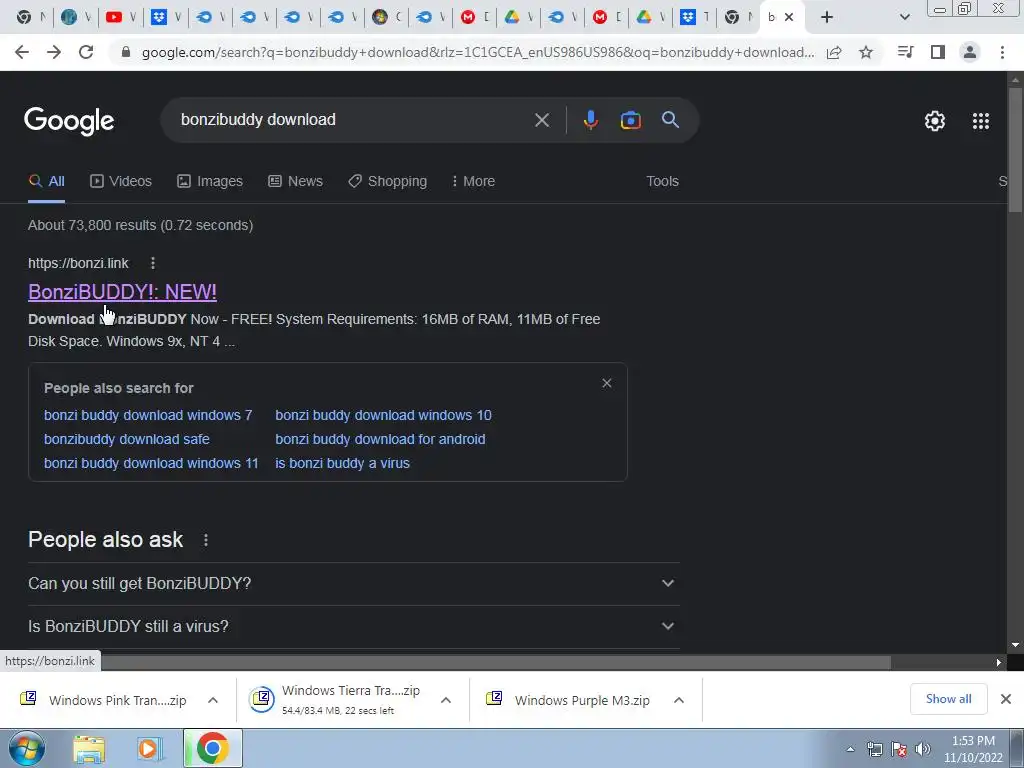Image resolution: width=1024 pixels, height=768 pixels.
Task: Show hidden system tray icons
Action: [850, 750]
